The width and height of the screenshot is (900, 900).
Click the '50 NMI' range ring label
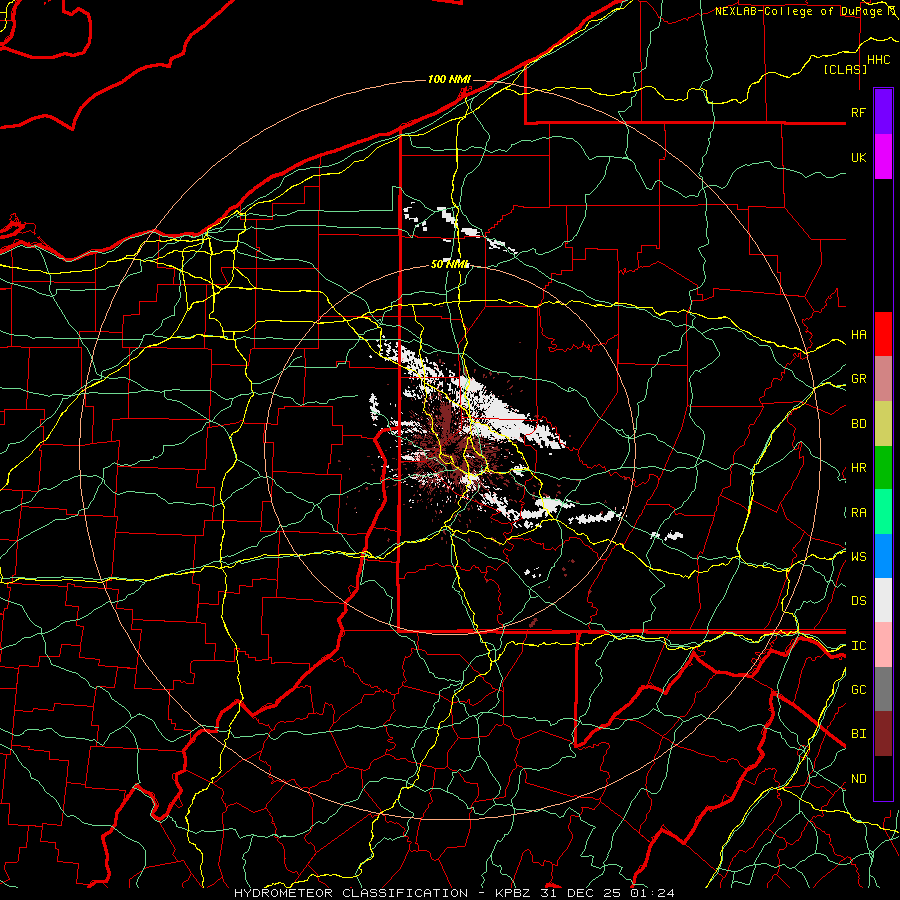[x=449, y=264]
